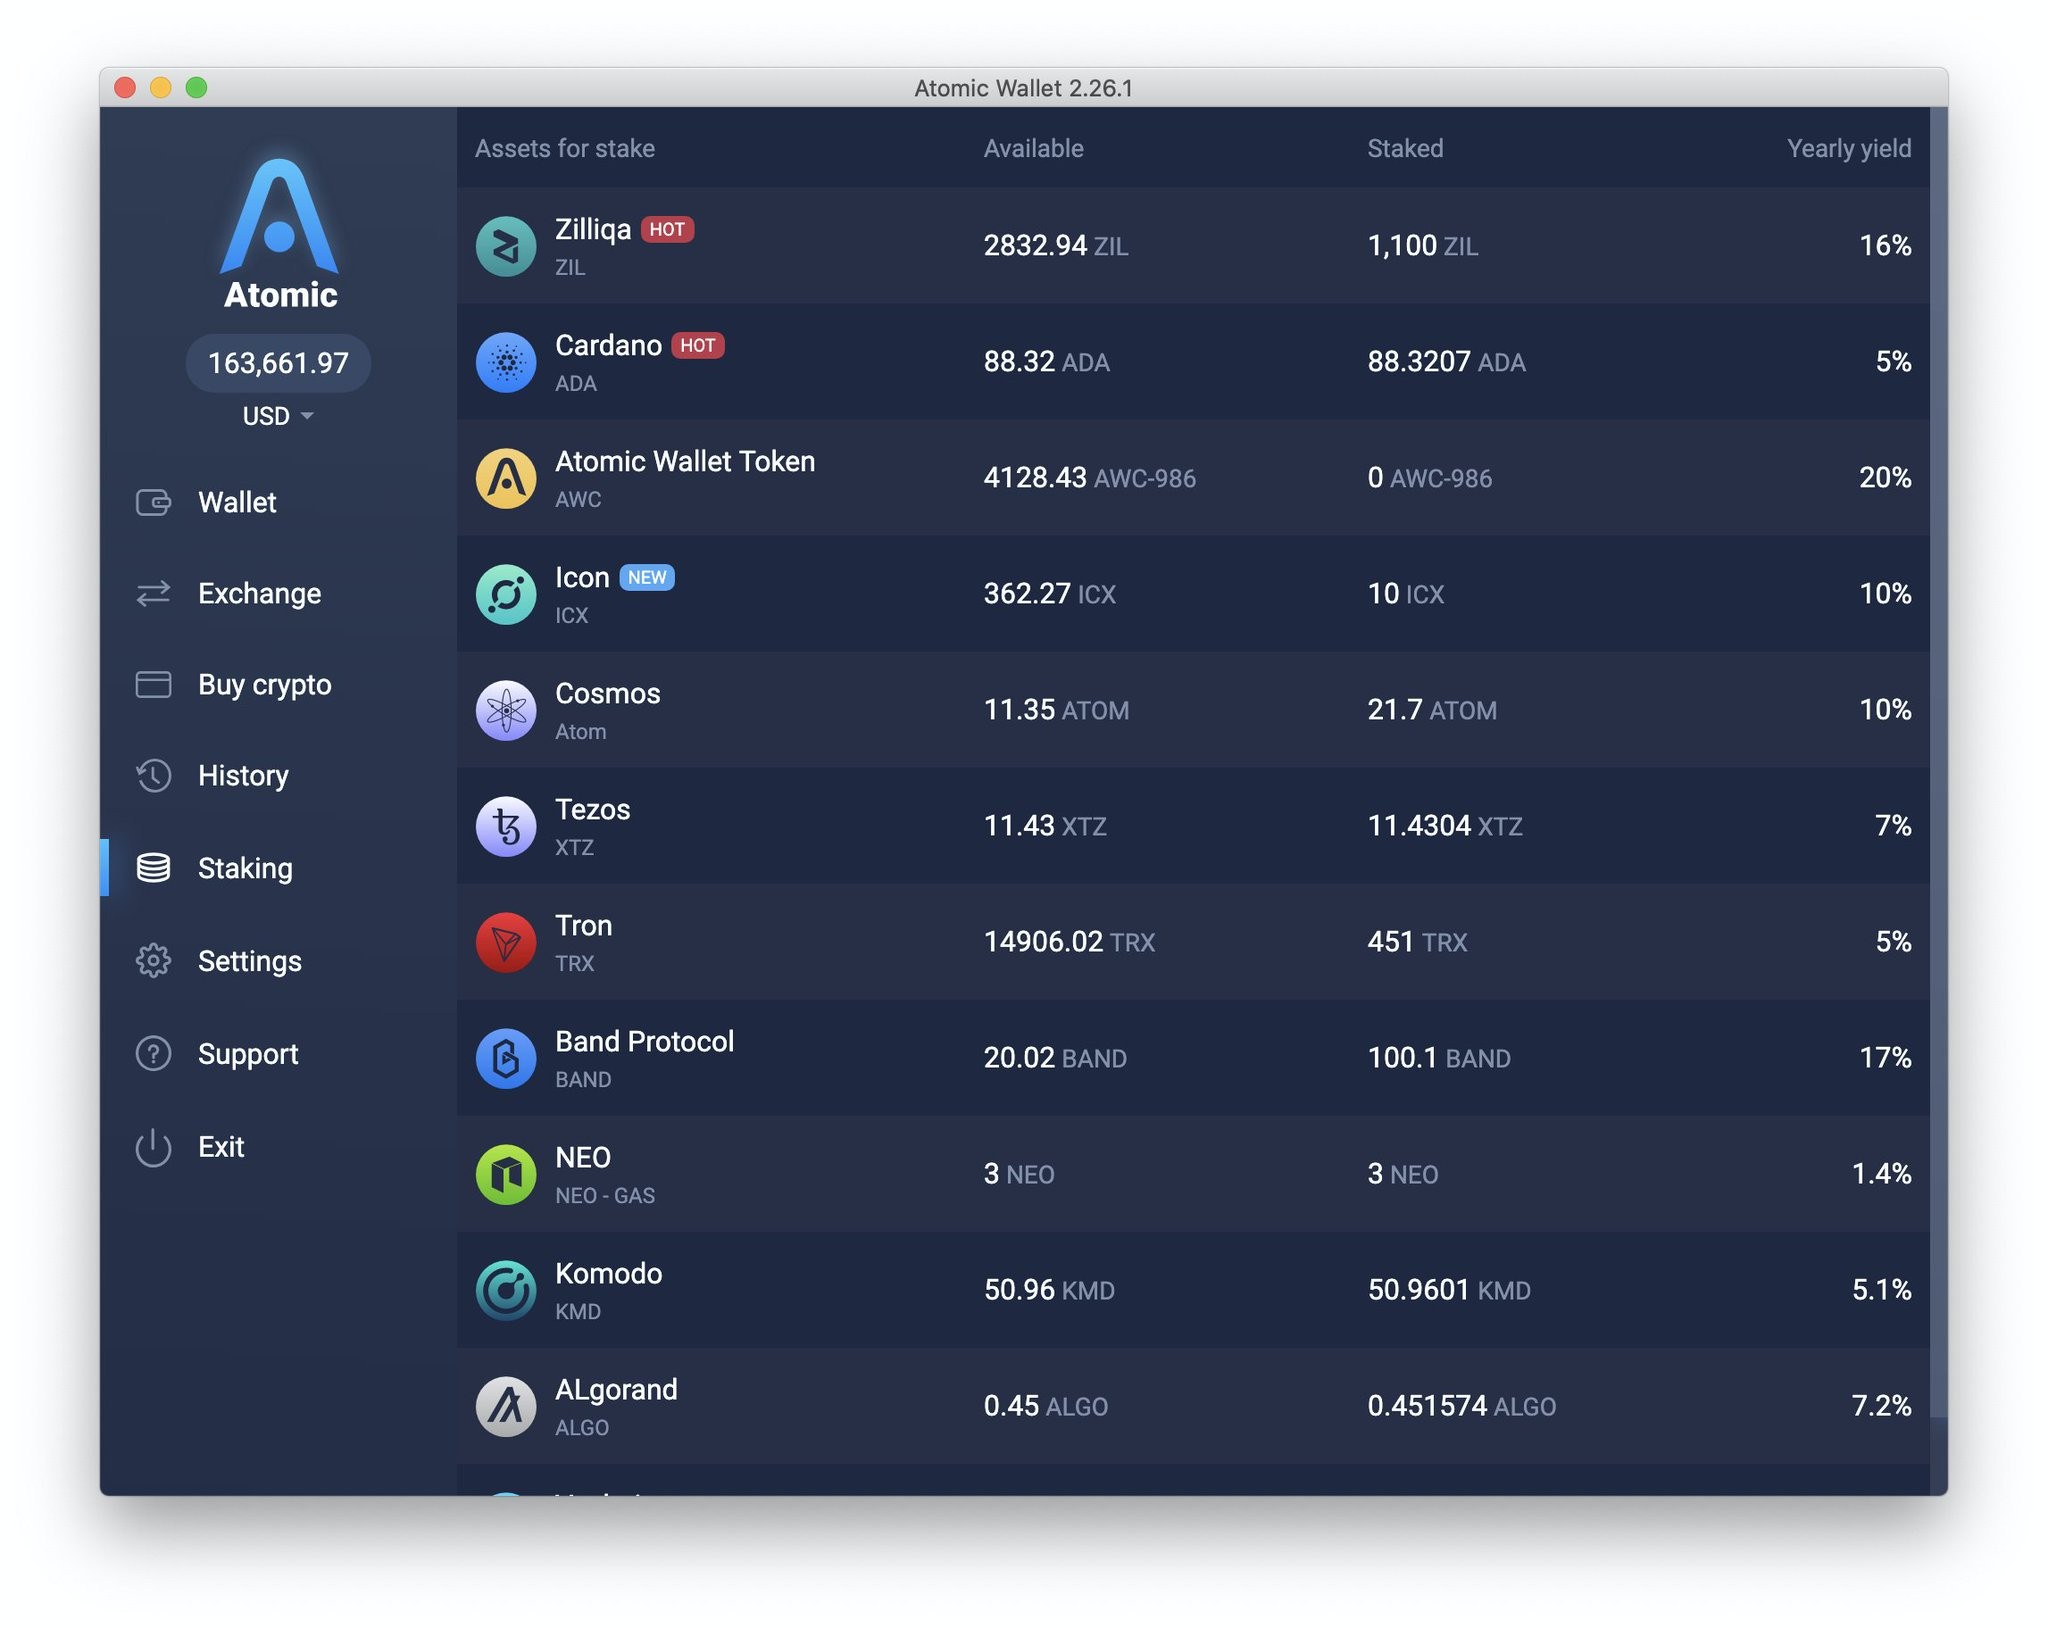Screen dimensions: 2048x1628
Task: Click the 2832.94 ZIL available amount
Action: click(1056, 246)
